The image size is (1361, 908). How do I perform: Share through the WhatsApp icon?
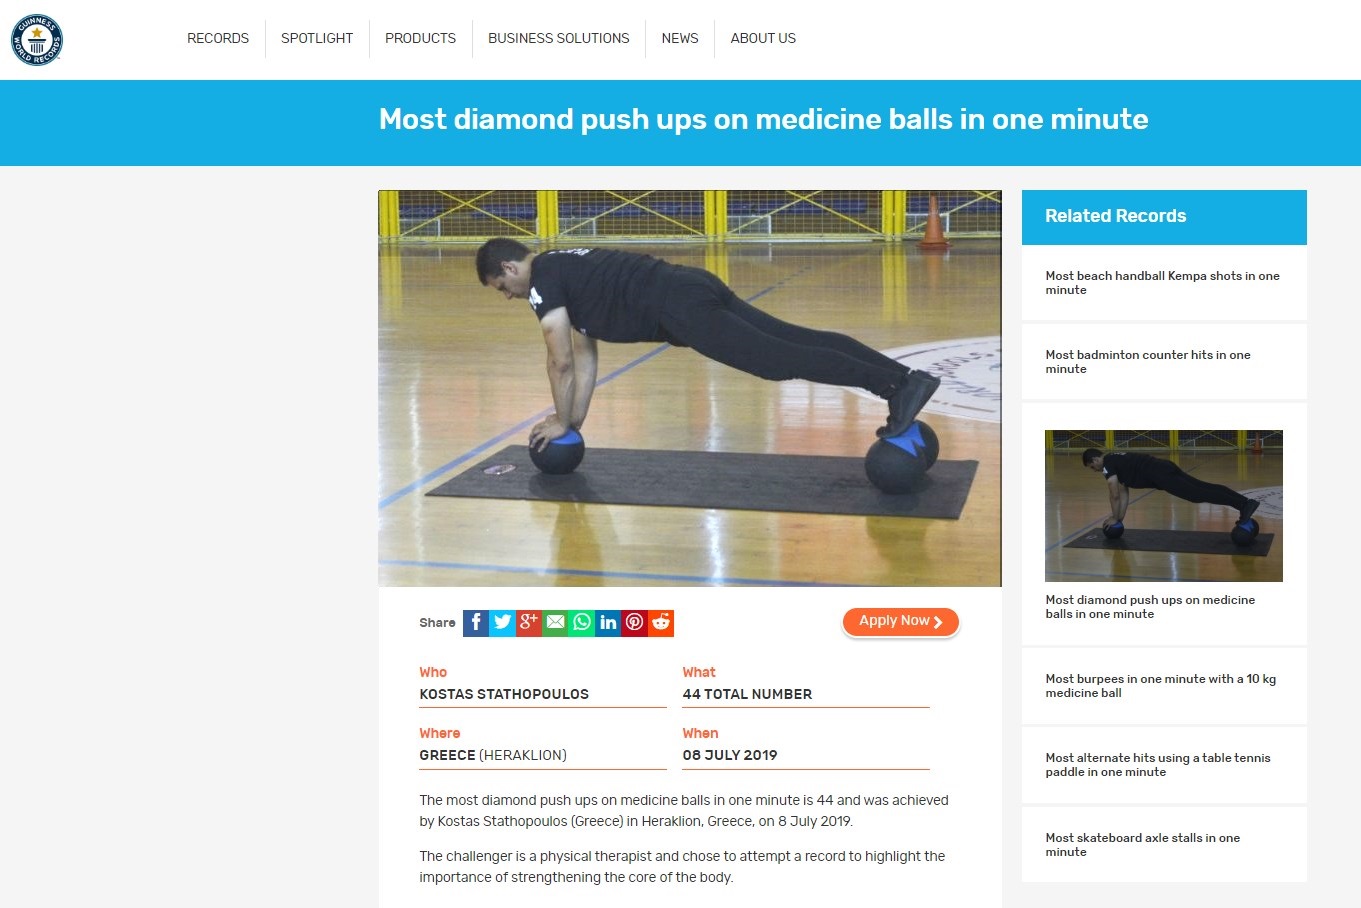(x=581, y=622)
